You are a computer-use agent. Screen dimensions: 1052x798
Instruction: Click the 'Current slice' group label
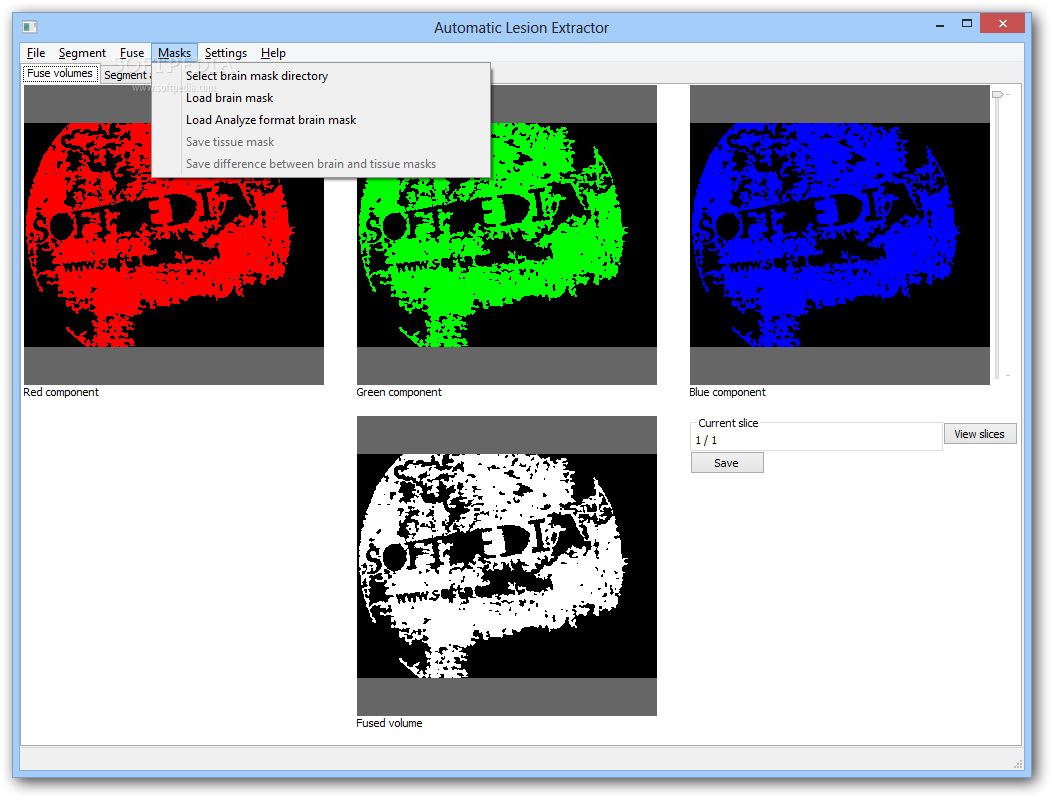pos(728,423)
